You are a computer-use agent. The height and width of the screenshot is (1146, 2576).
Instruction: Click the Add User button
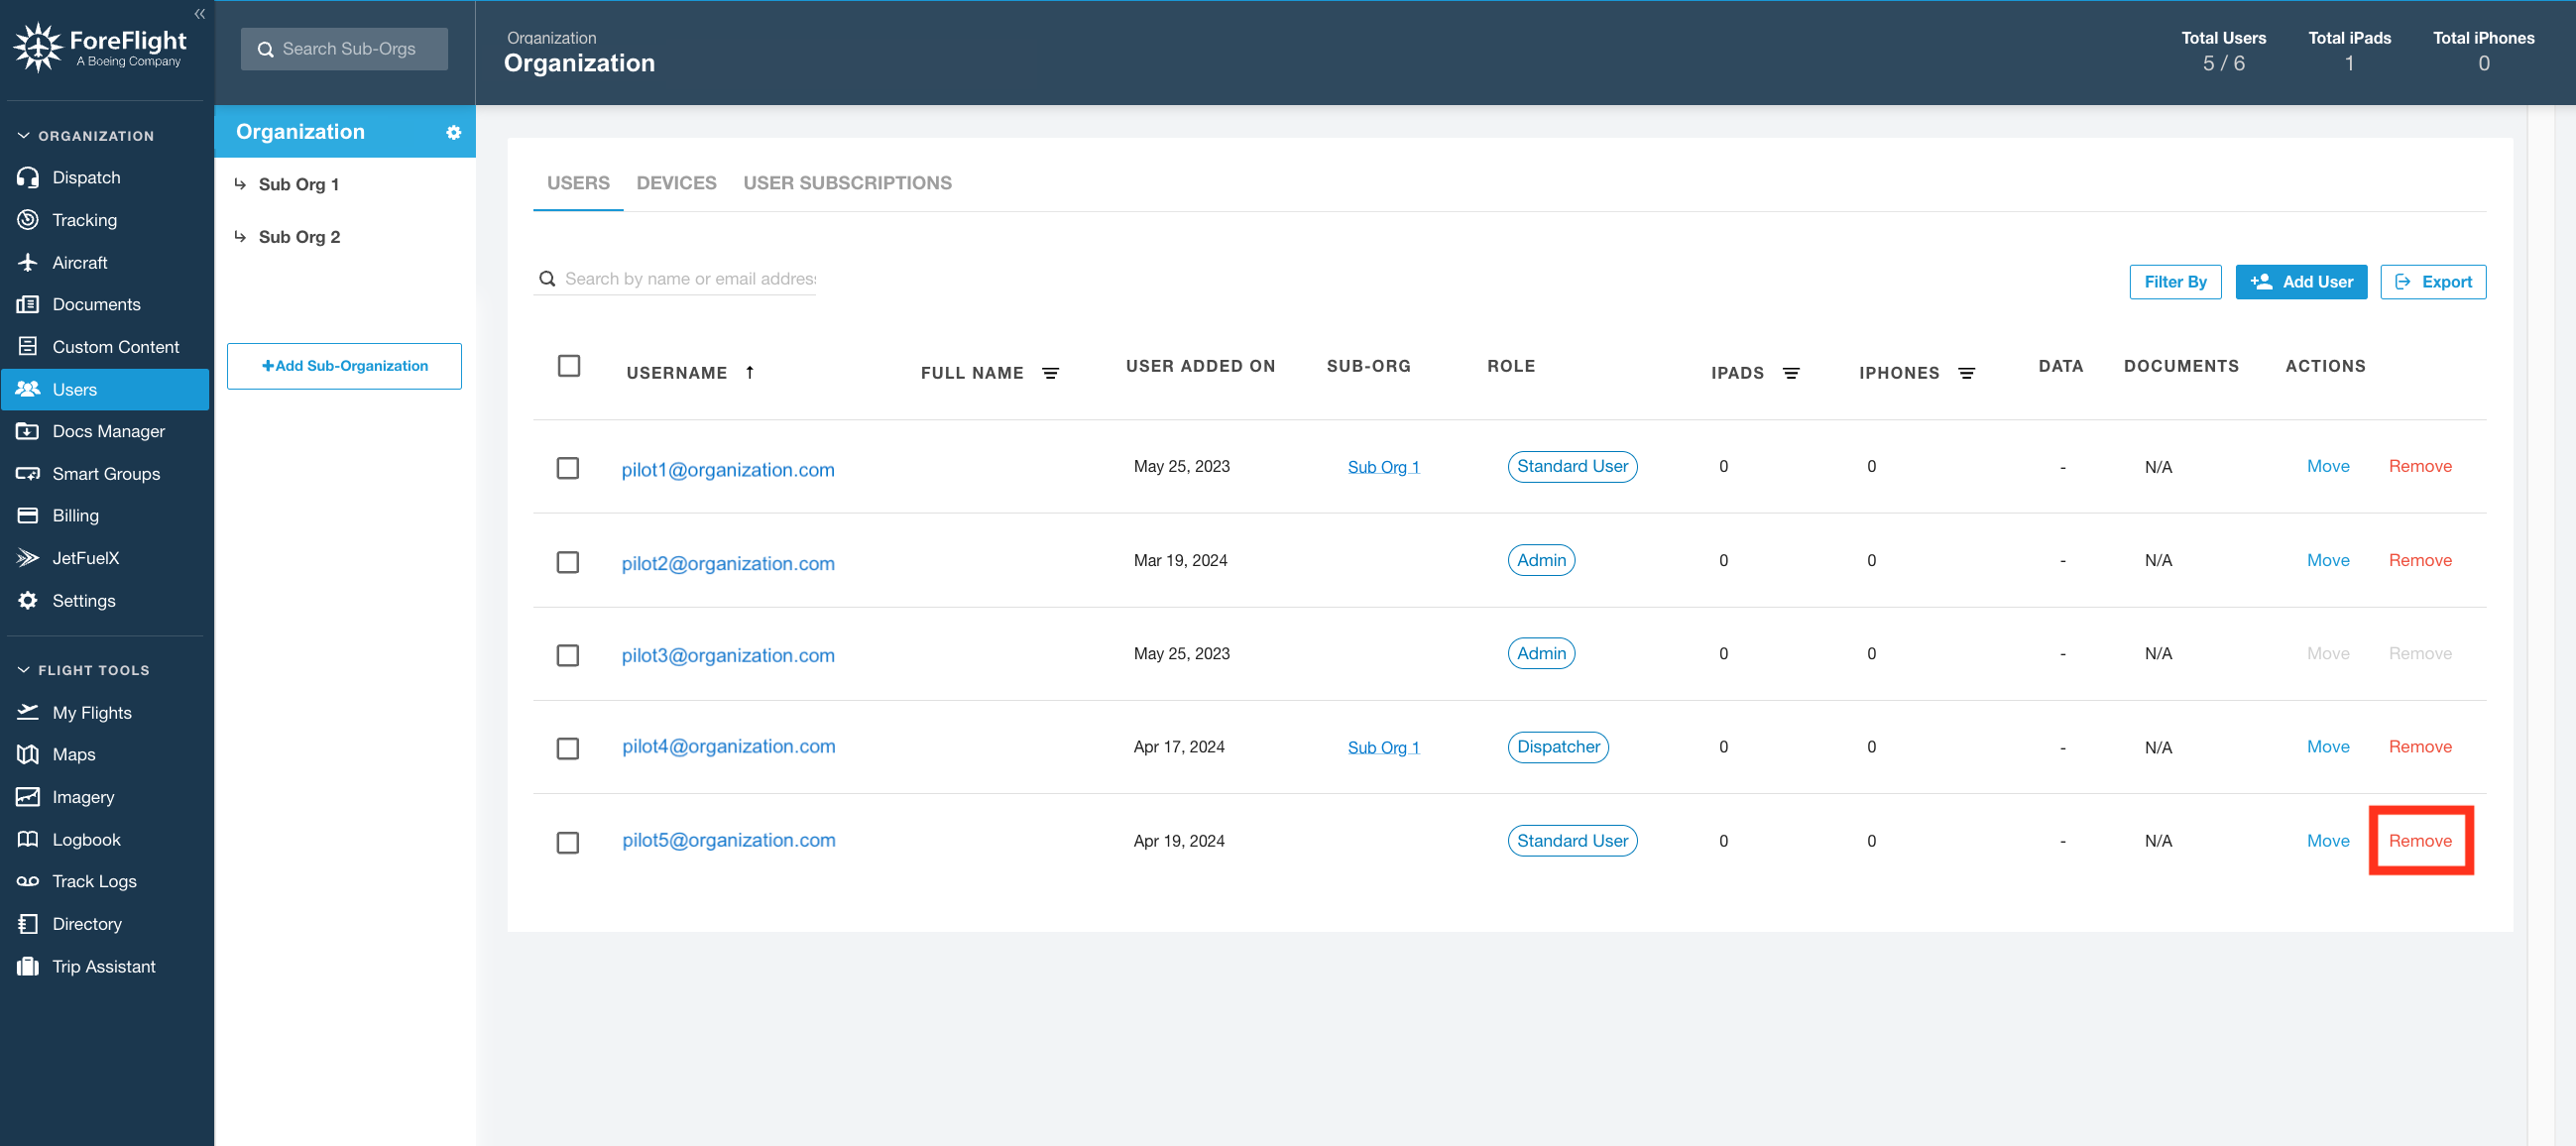click(x=2301, y=282)
